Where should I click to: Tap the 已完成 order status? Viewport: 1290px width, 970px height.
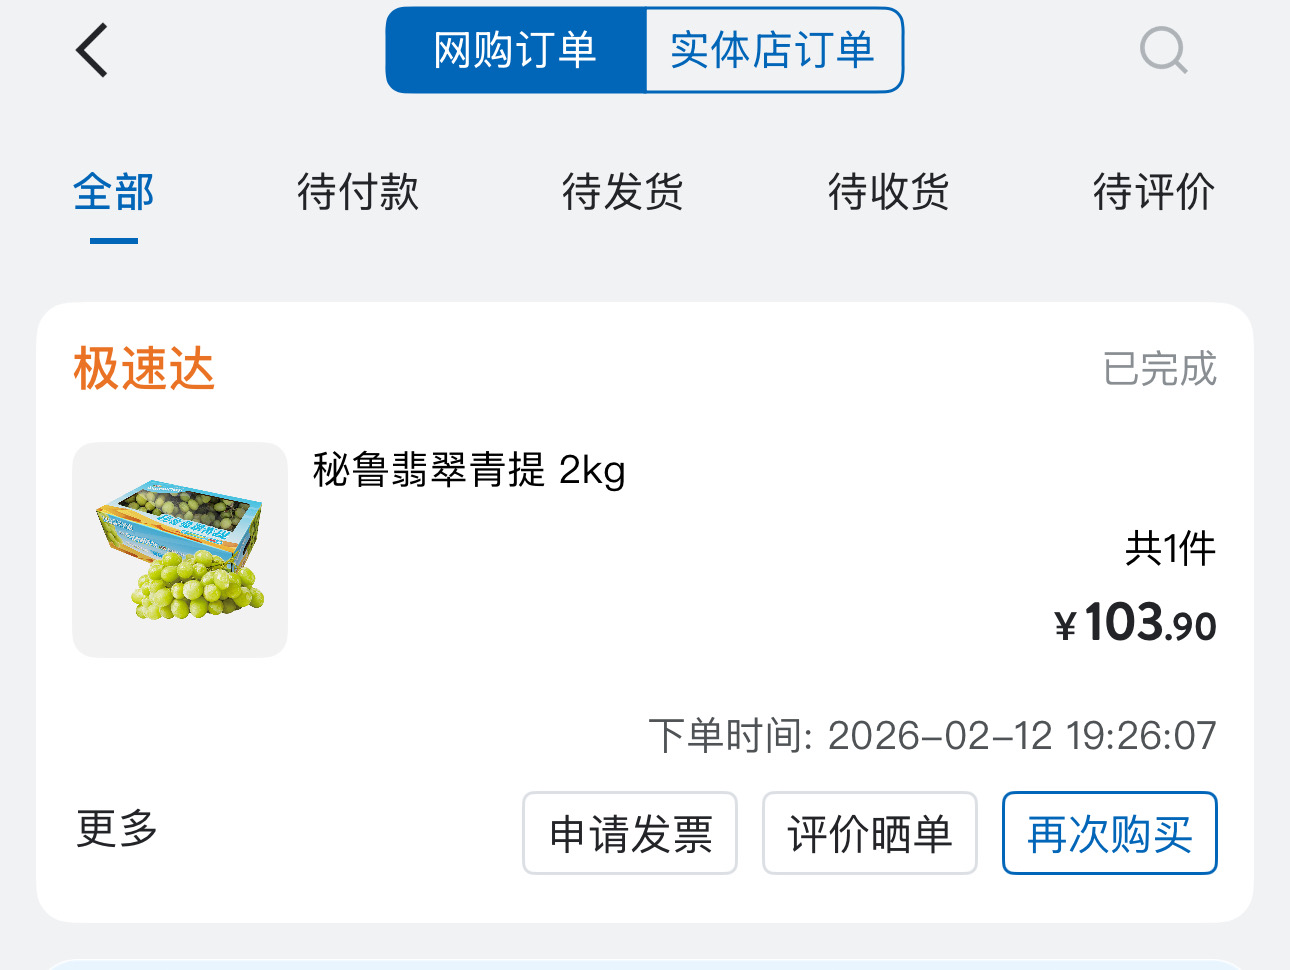coord(1159,369)
